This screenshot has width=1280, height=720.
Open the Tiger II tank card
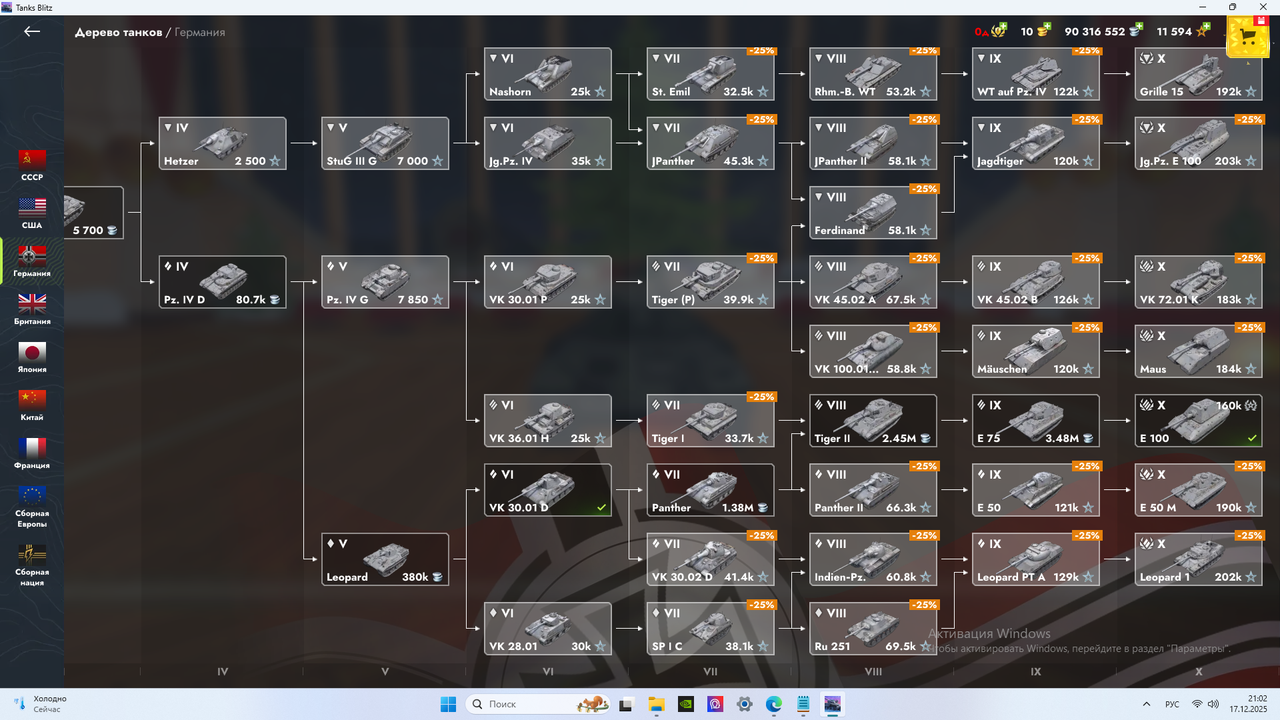pyautogui.click(x=873, y=420)
